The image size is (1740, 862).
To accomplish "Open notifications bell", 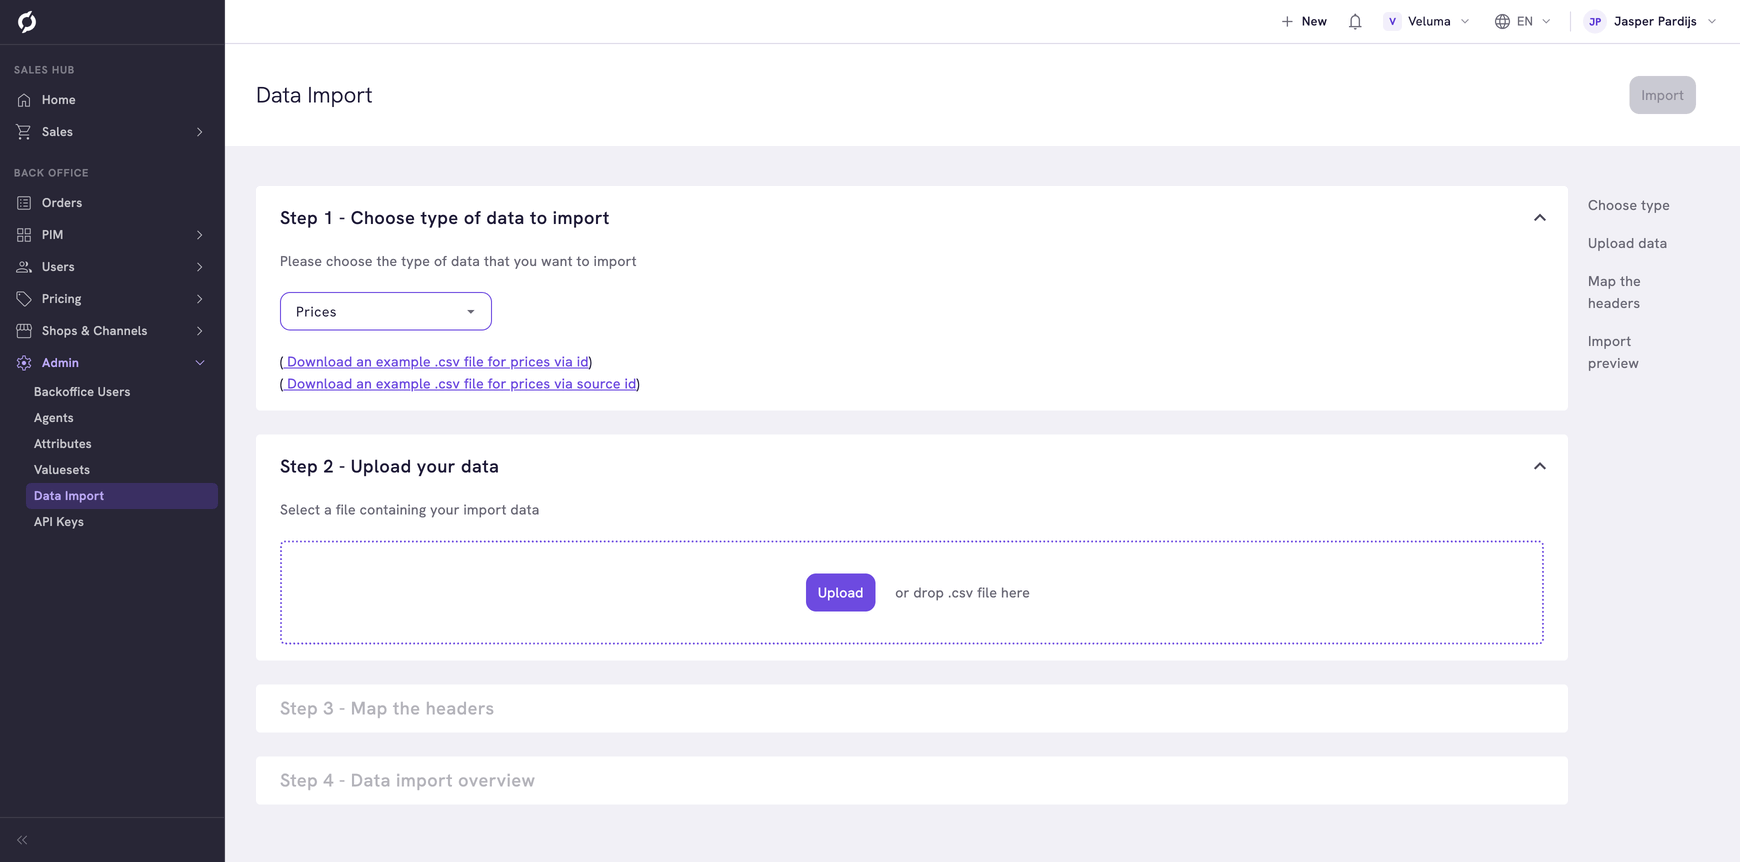I will click(x=1355, y=21).
